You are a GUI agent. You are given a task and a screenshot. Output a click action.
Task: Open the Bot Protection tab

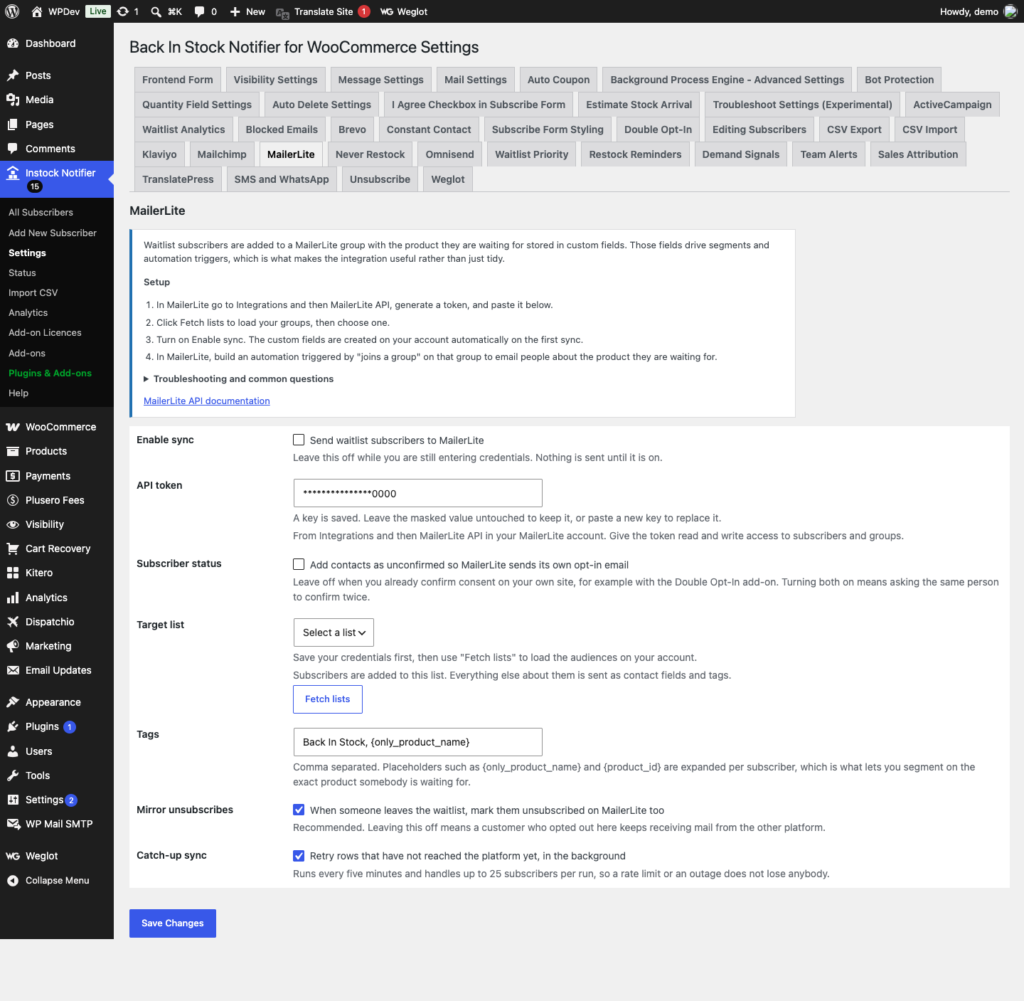[899, 80]
